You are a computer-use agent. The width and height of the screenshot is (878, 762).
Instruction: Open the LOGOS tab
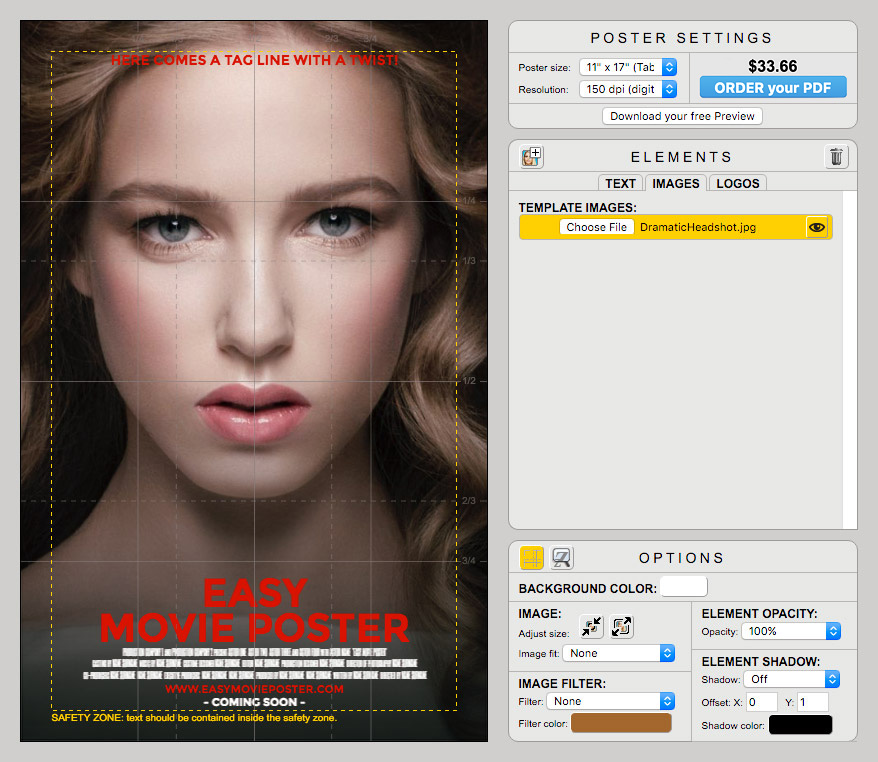(737, 183)
